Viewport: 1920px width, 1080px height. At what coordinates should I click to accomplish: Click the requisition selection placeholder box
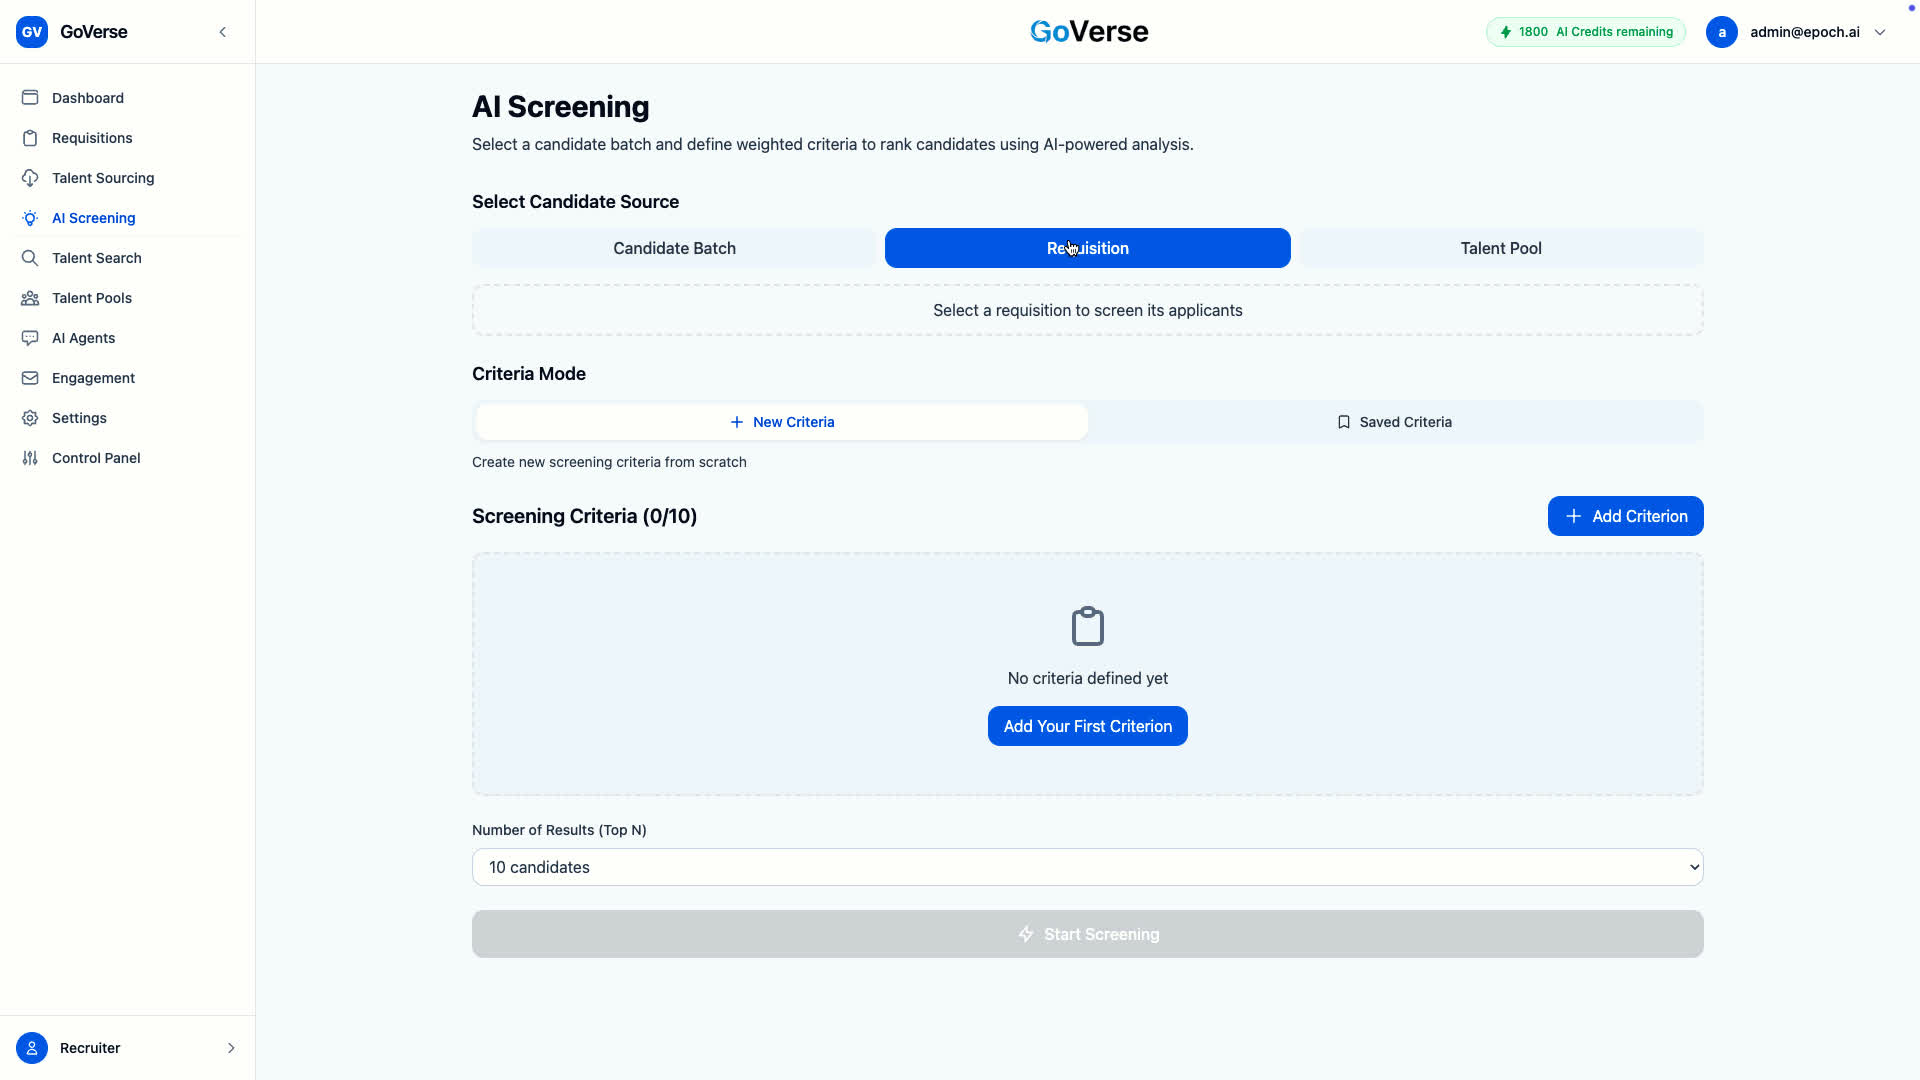coord(1087,310)
